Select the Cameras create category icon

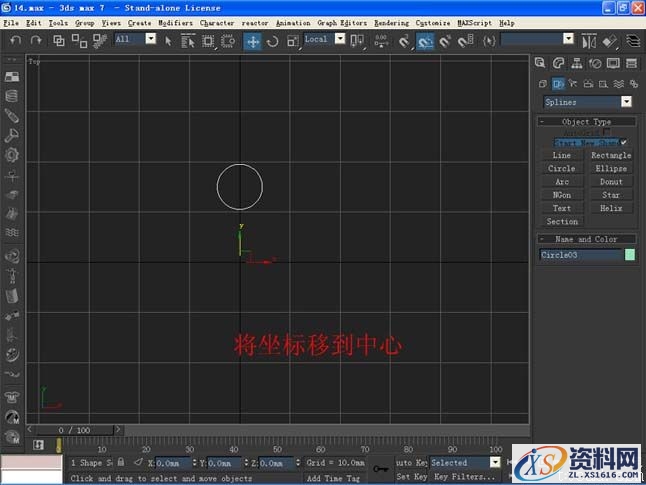[588, 84]
